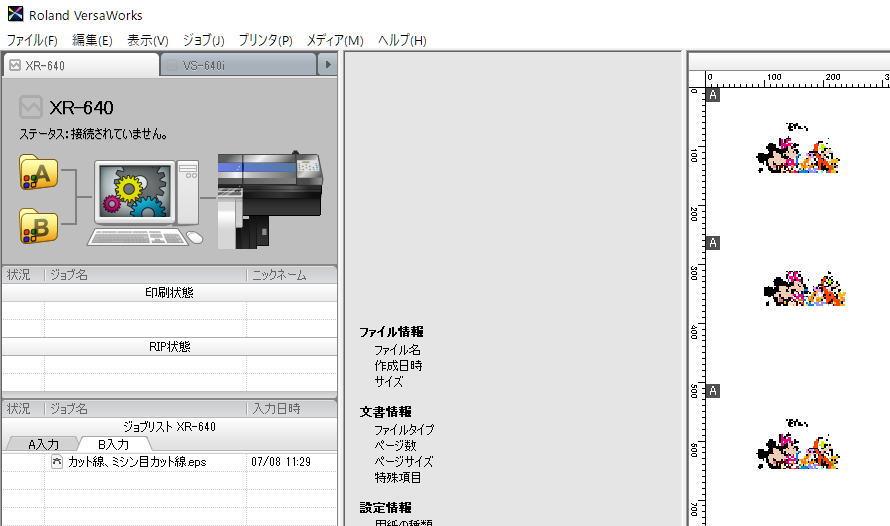Click the ニックネーム column header
This screenshot has width=890, height=526.
click(x=292, y=275)
